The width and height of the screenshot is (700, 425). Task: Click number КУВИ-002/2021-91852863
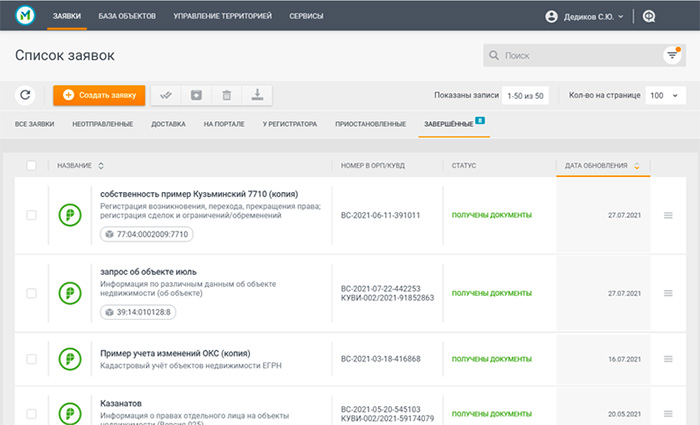pyautogui.click(x=388, y=298)
